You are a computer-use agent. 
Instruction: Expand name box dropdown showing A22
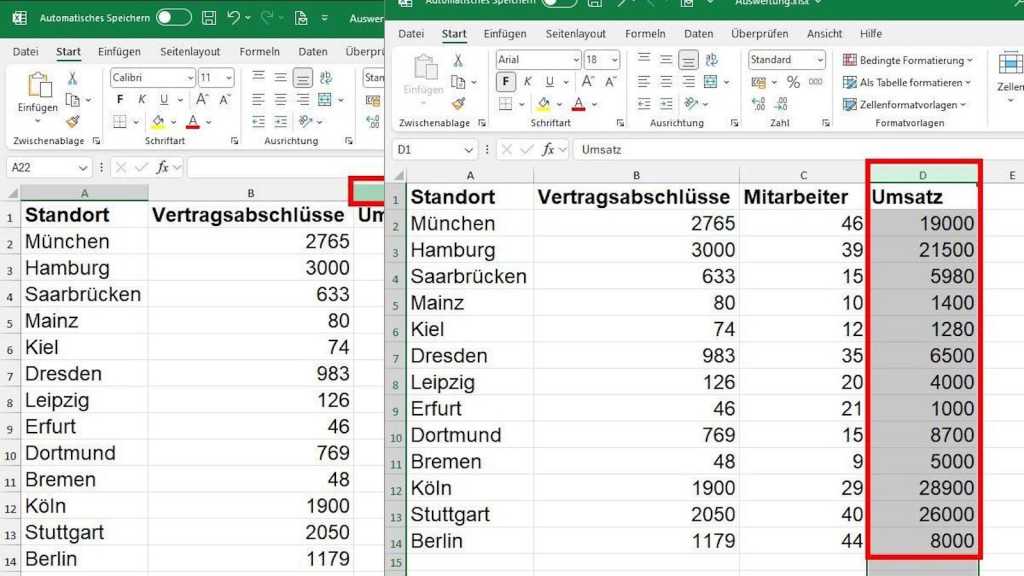82,168
